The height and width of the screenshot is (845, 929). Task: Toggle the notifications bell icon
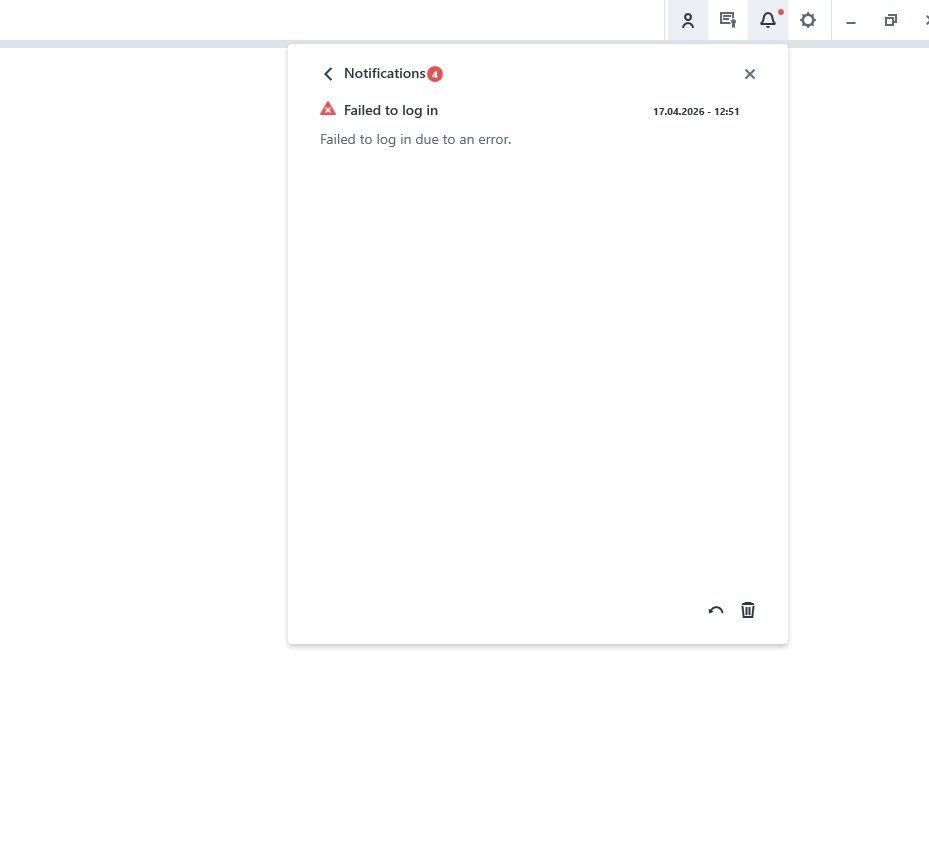pos(767,20)
